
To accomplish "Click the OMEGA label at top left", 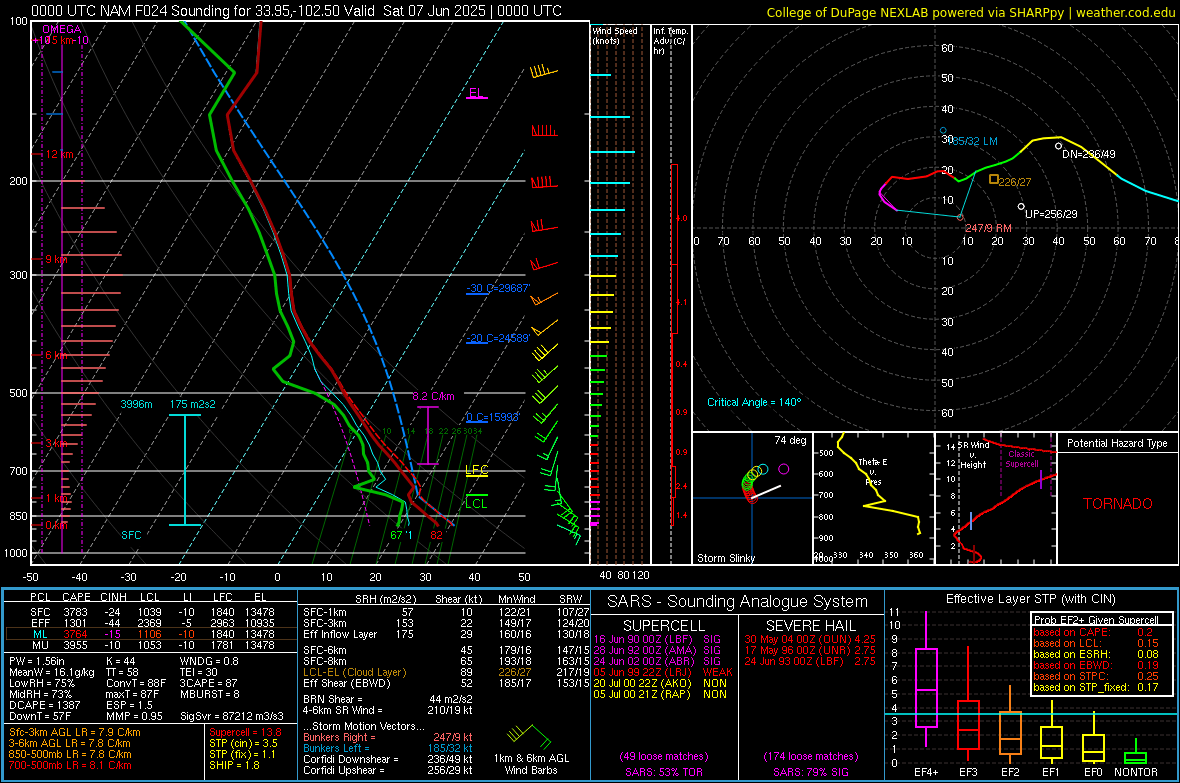I will point(60,29).
